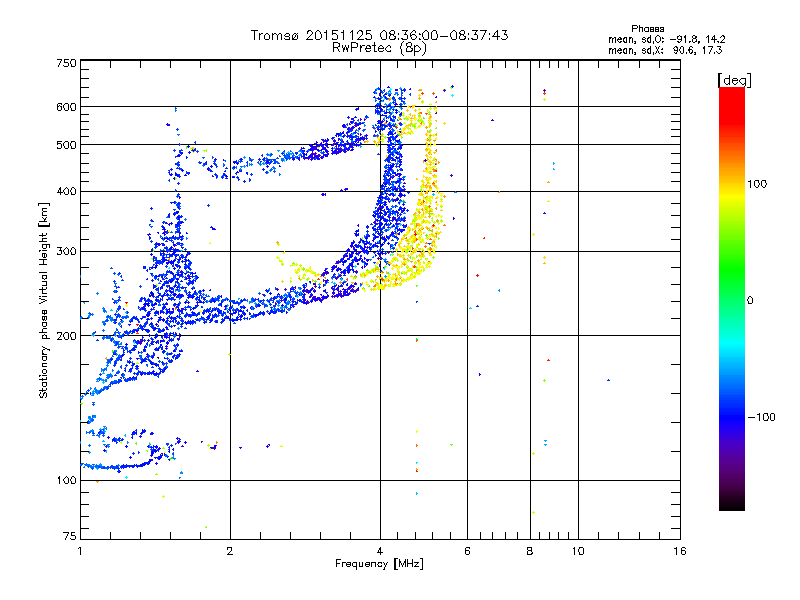The image size is (800, 600).
Task: Select the "RwPretec (8p)" subtitle
Action: click(x=379, y=48)
